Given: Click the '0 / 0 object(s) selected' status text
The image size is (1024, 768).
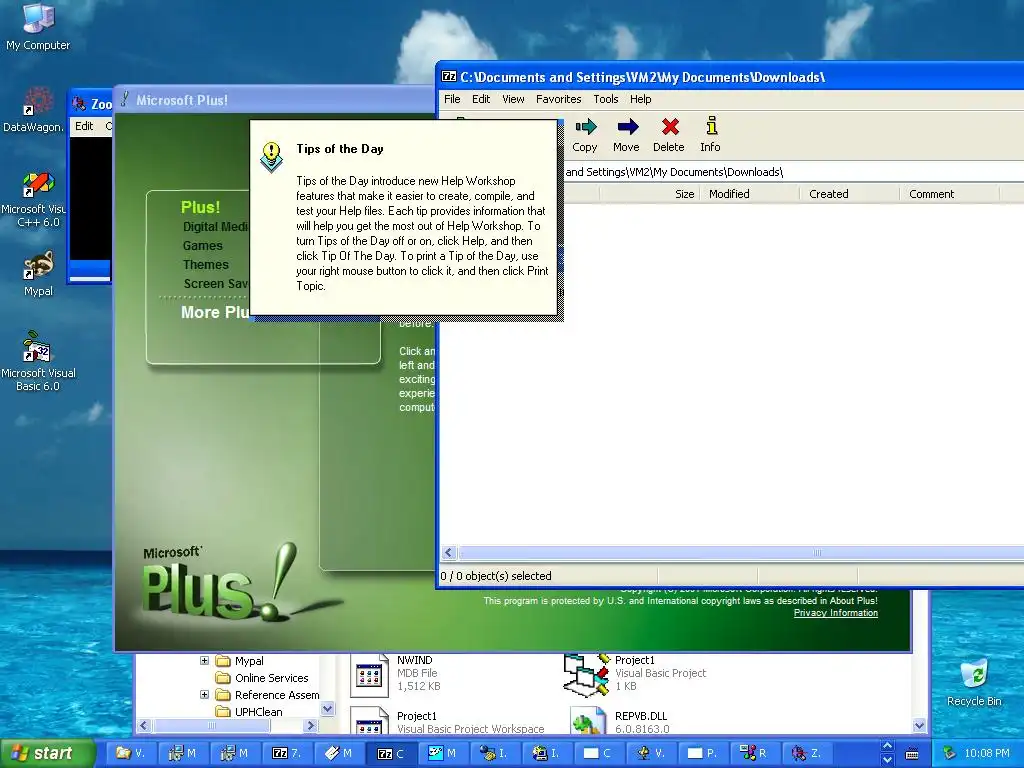Looking at the screenshot, I should point(496,576).
